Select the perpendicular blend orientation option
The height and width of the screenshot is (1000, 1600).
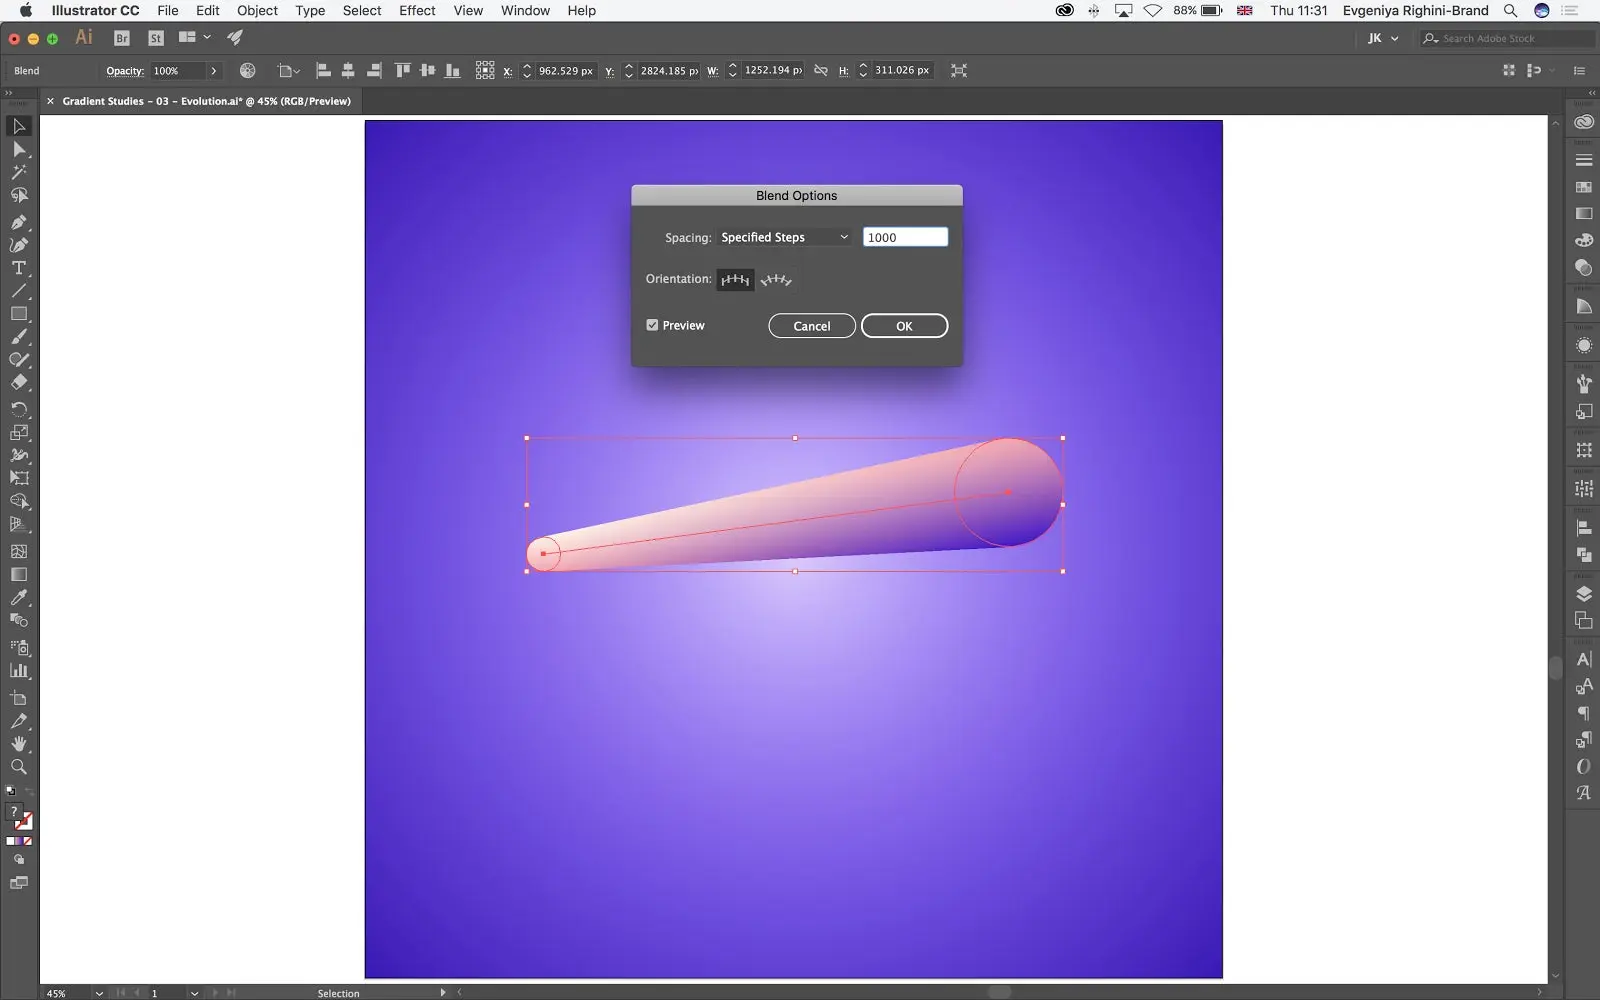[776, 280]
